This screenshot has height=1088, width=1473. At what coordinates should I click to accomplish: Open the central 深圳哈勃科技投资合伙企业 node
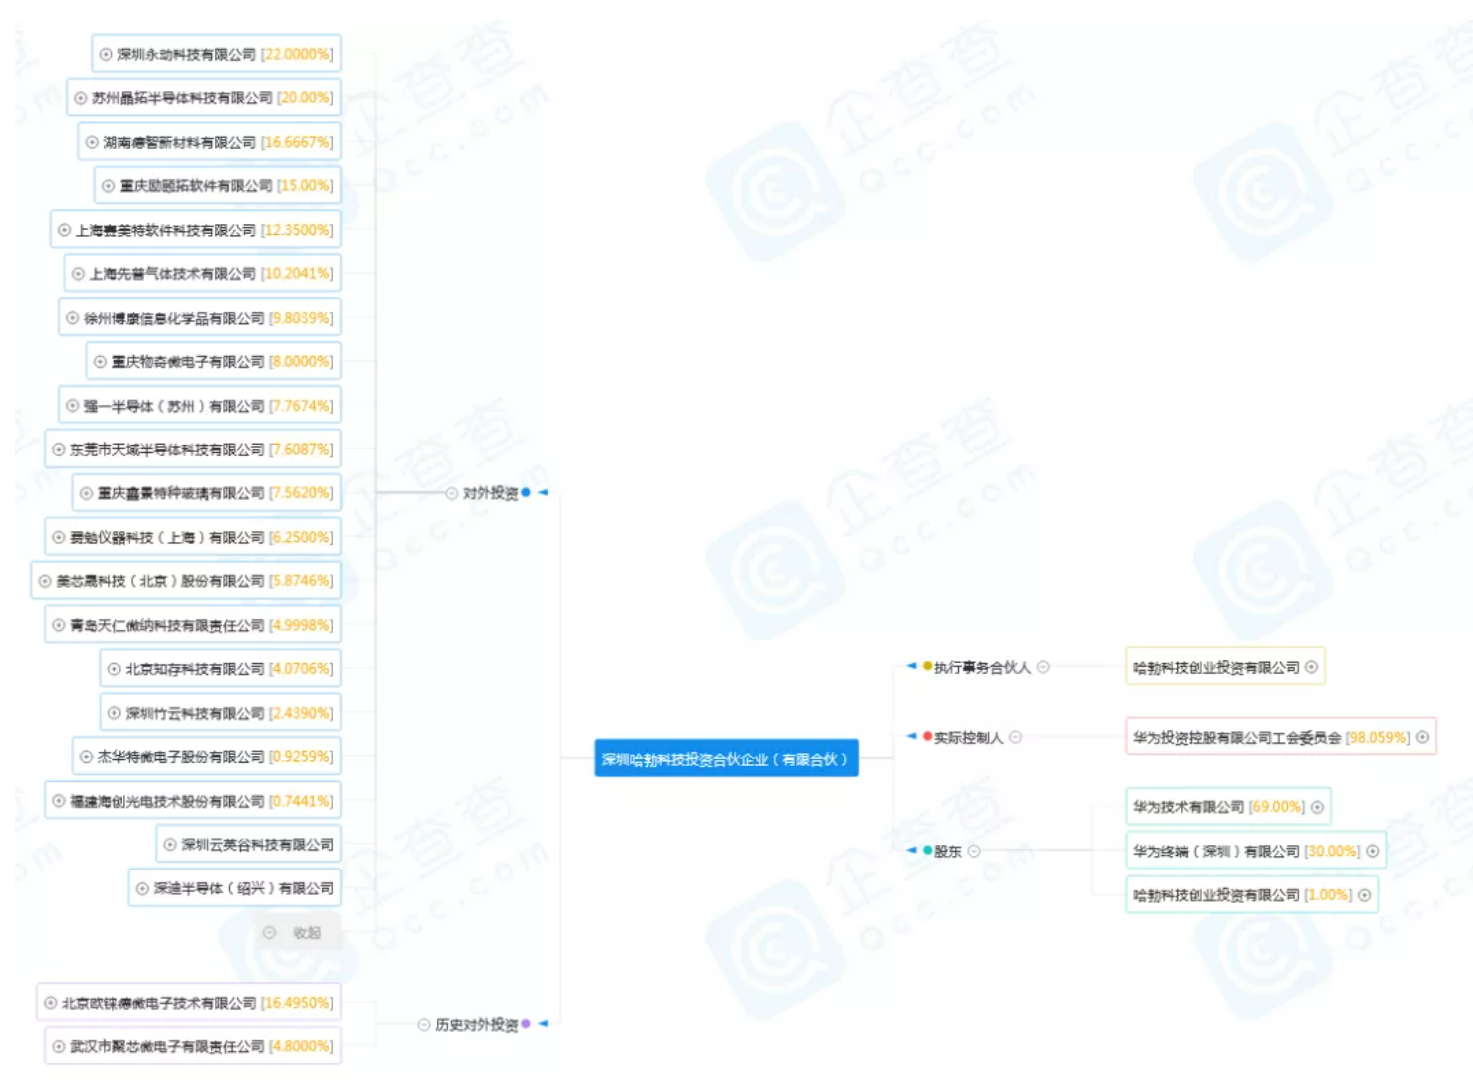coord(728,758)
